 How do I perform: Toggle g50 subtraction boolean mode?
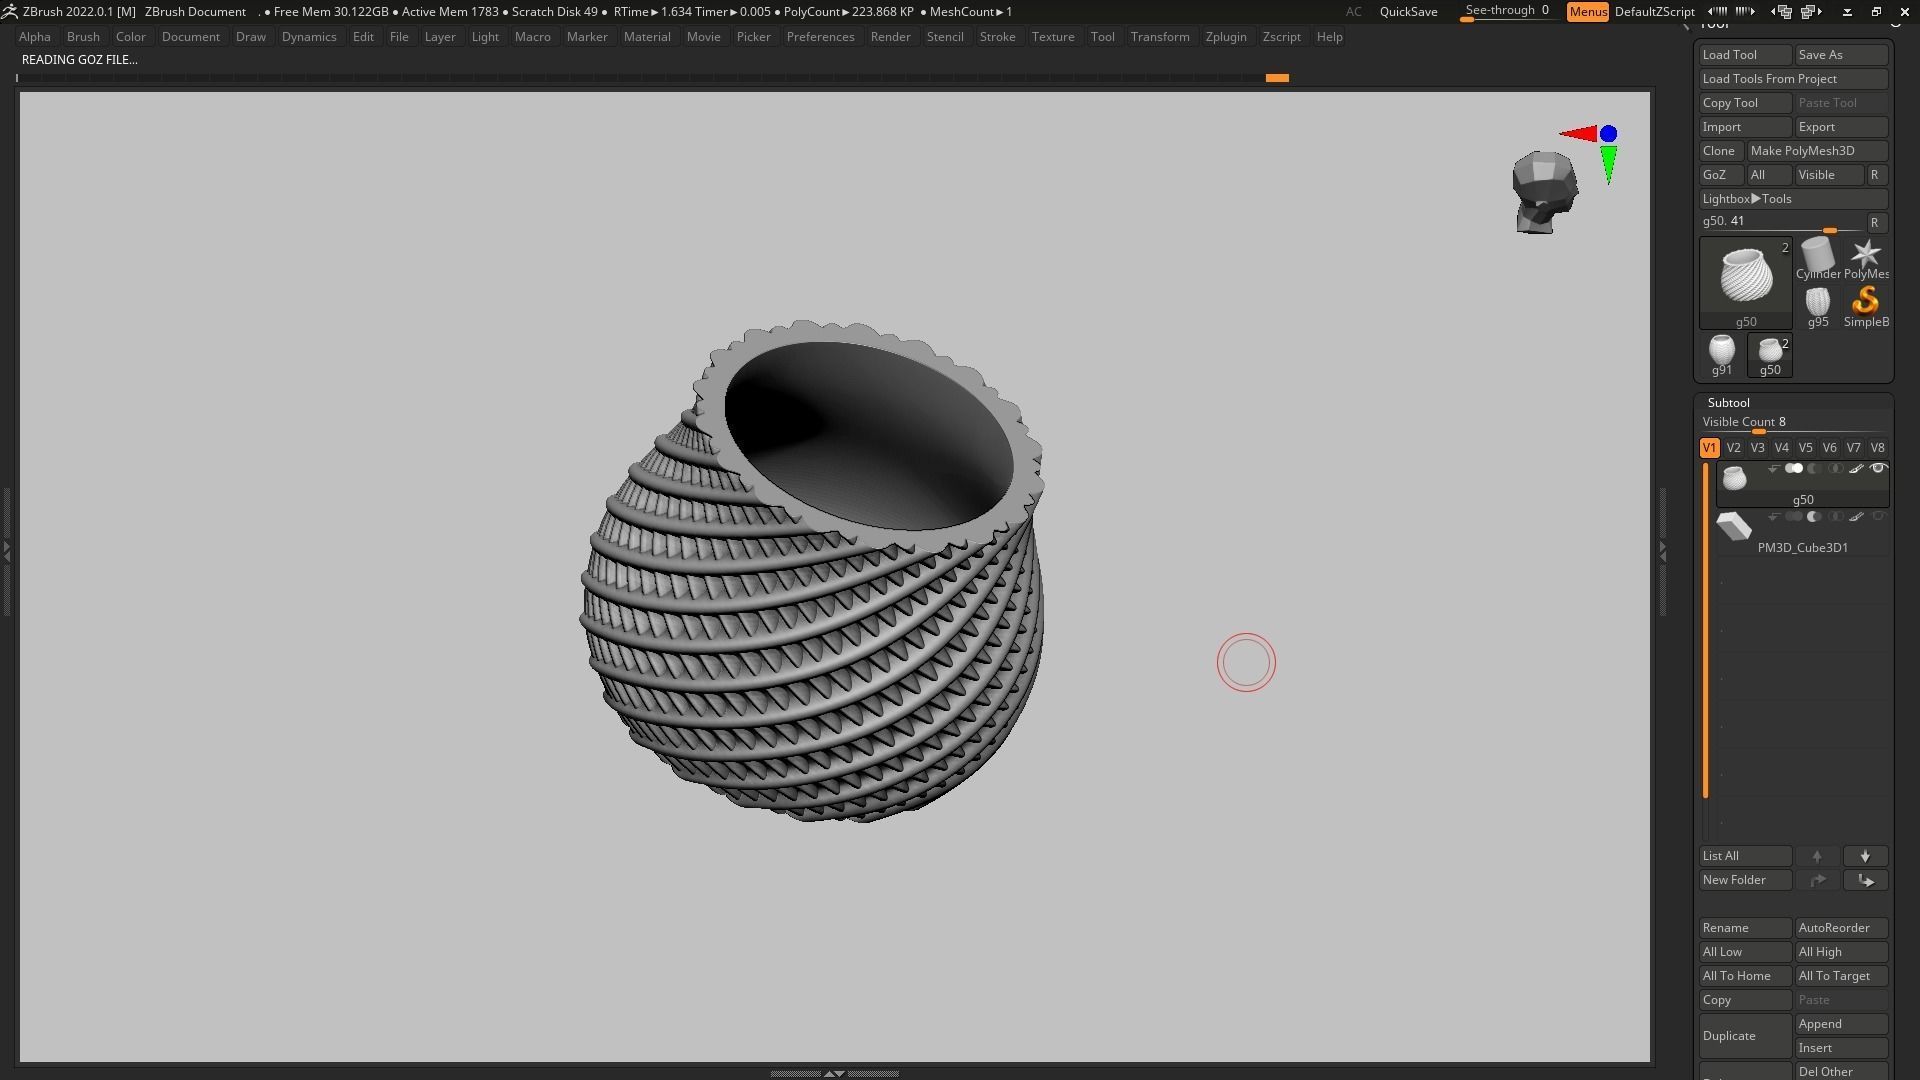click(x=1814, y=469)
